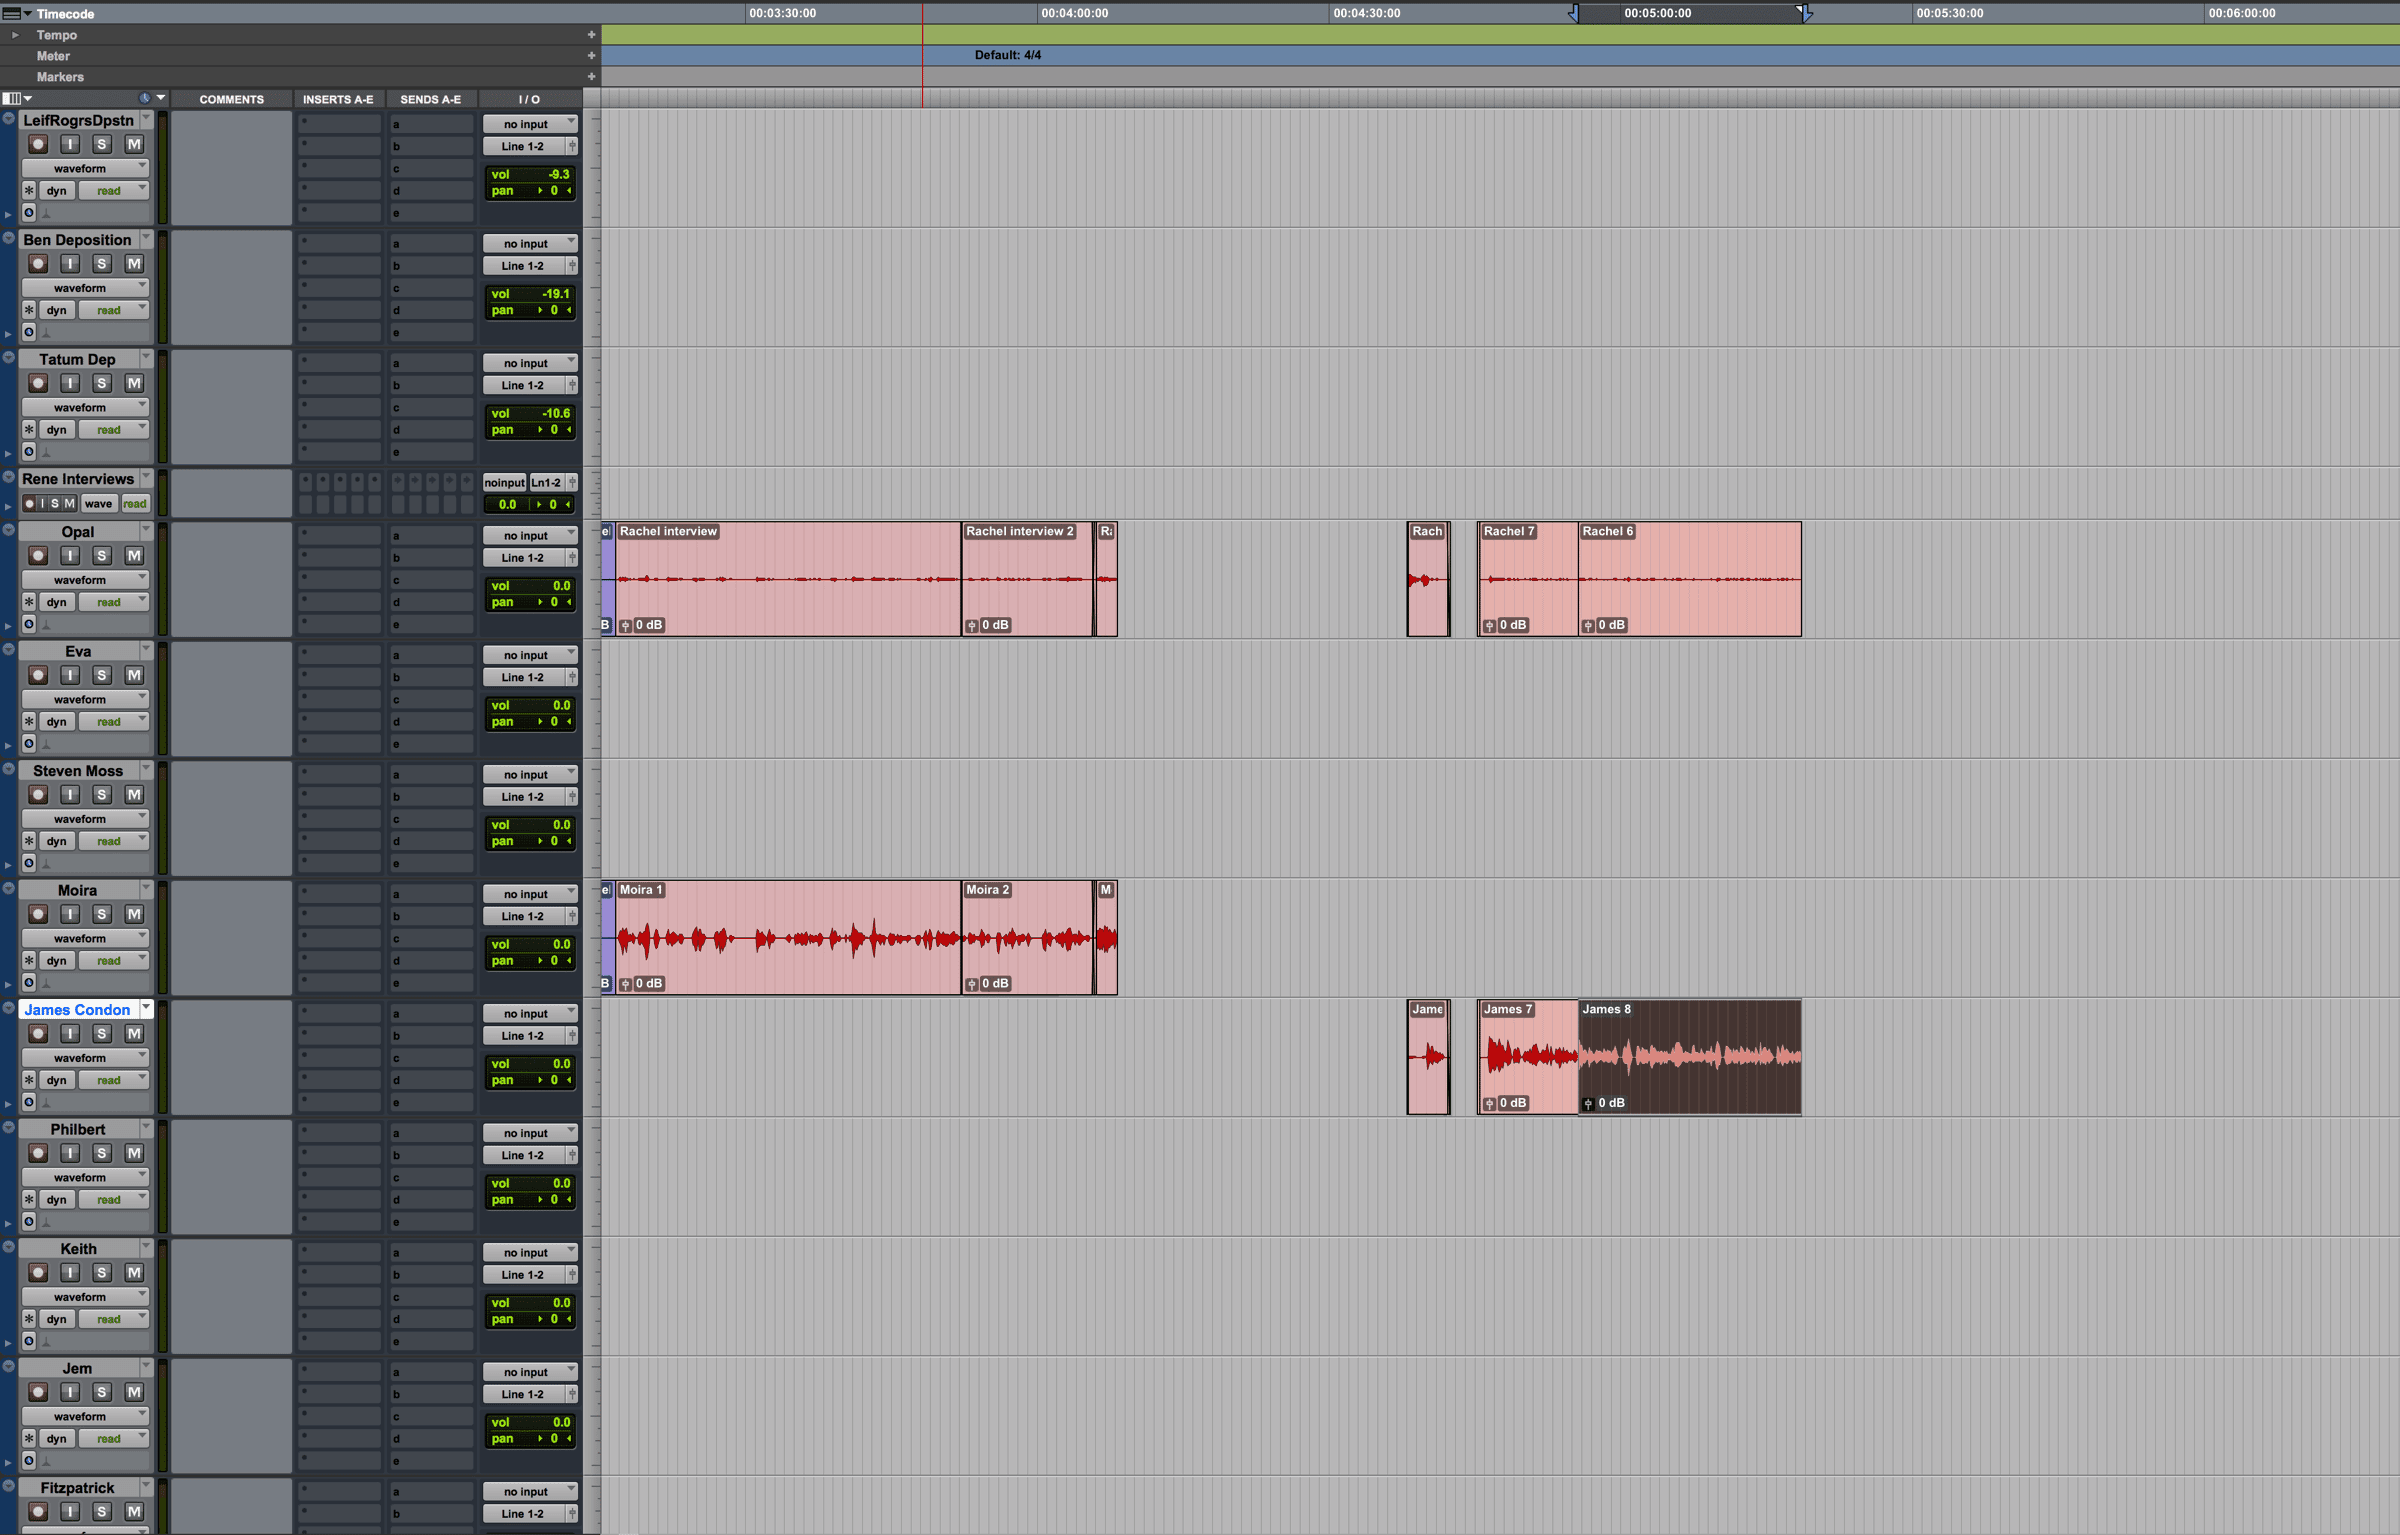Select the Markers ruler label

(x=60, y=77)
